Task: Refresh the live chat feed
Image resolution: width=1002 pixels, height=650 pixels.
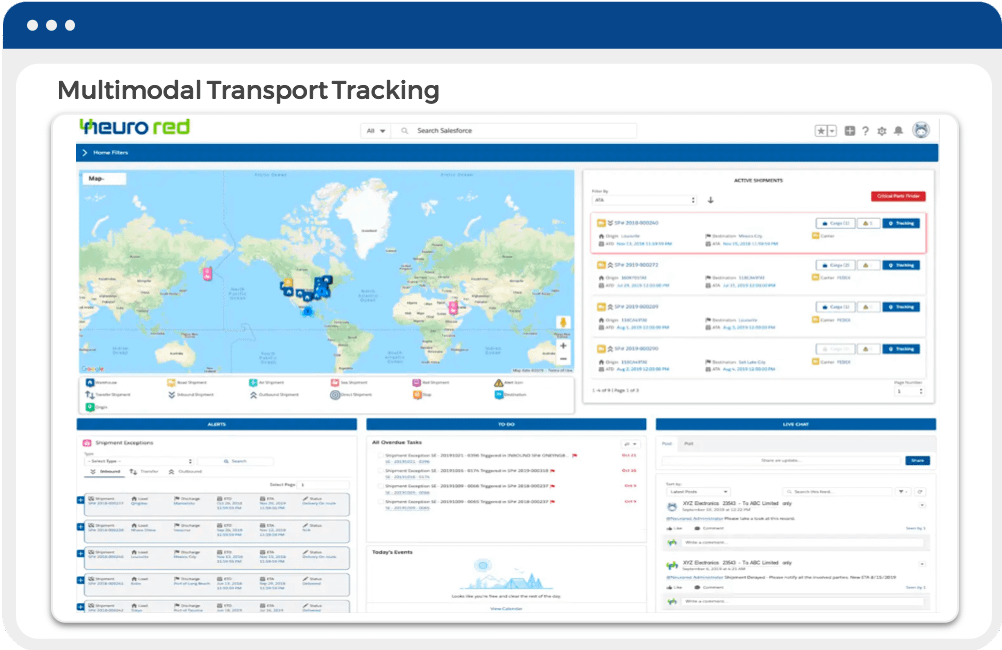Action: coord(920,491)
